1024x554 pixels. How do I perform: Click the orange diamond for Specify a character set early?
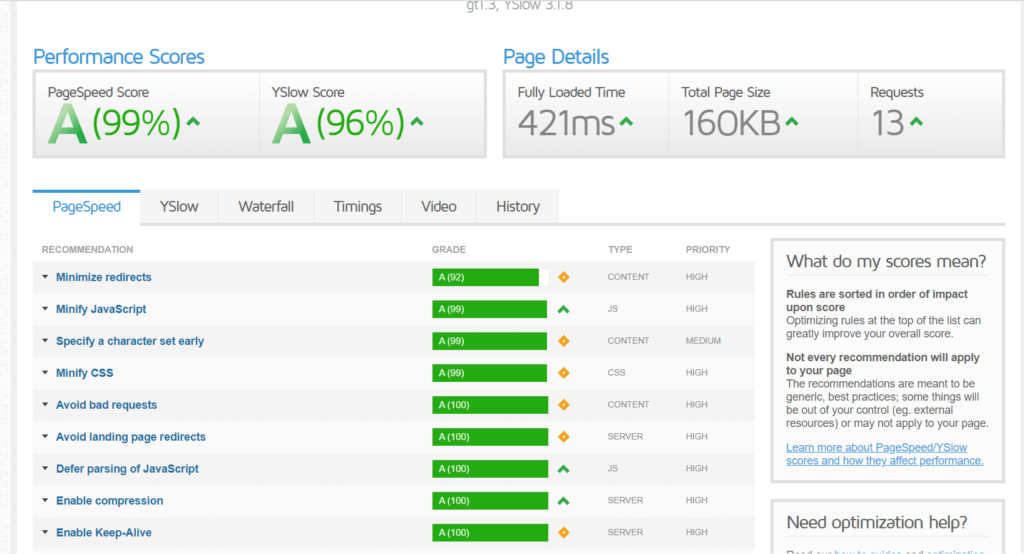(564, 341)
